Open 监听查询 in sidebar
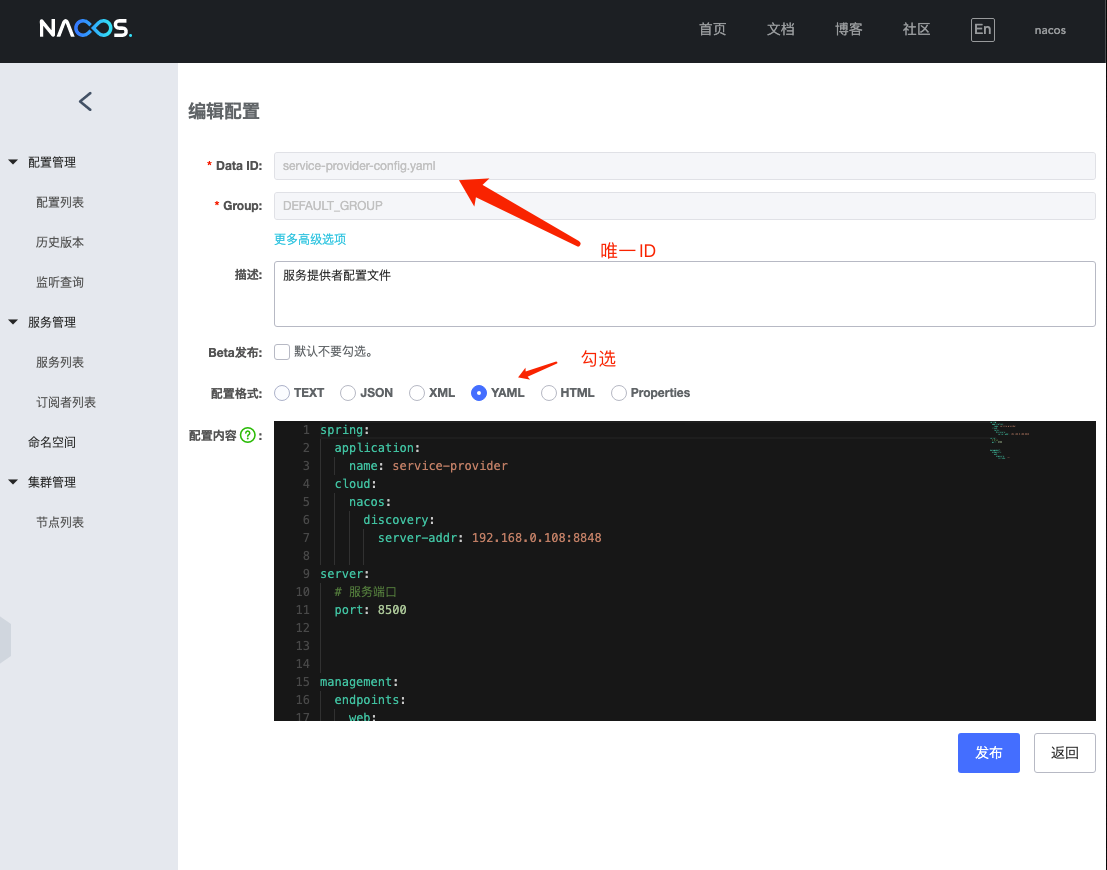The image size is (1107, 870). pyautogui.click(x=60, y=282)
